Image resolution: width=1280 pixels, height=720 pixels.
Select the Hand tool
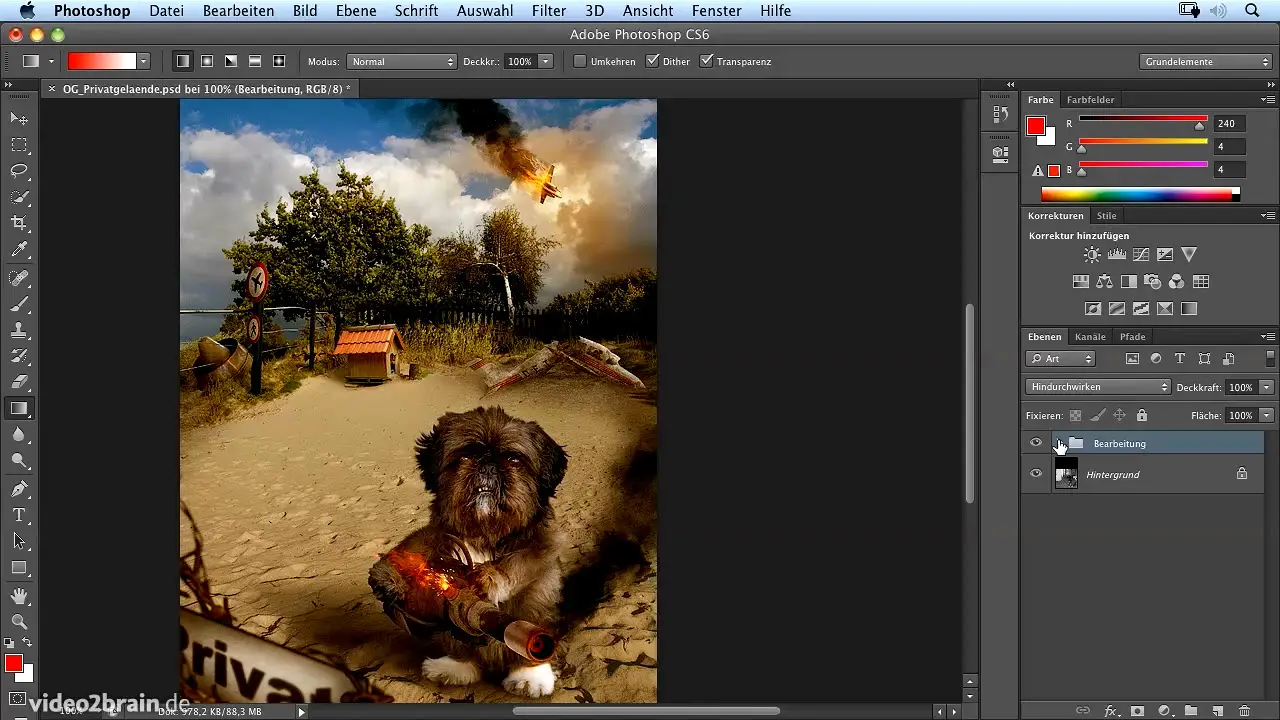click(x=19, y=596)
